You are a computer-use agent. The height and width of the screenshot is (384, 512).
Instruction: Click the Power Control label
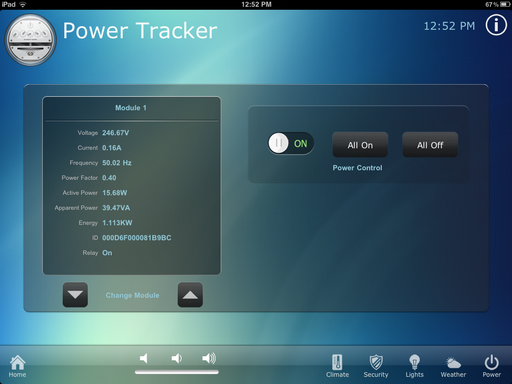[357, 168]
